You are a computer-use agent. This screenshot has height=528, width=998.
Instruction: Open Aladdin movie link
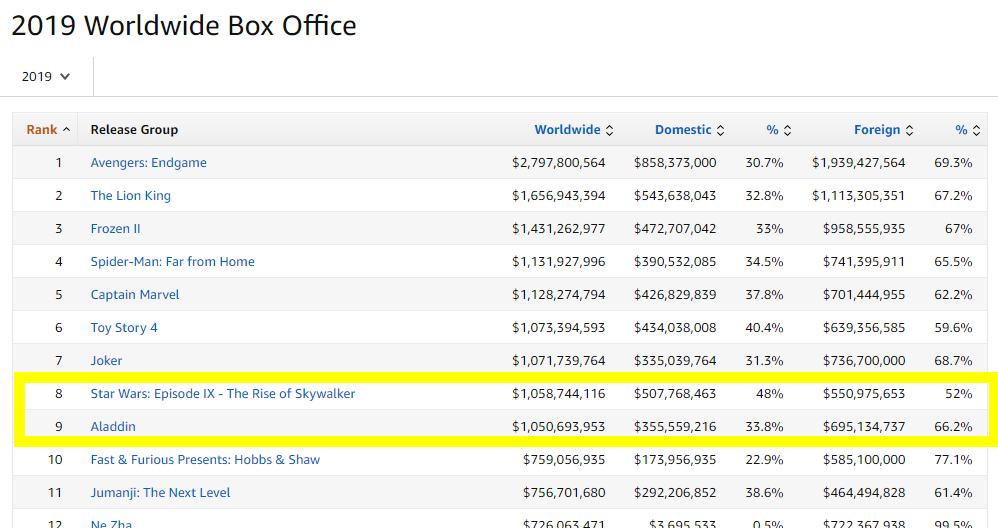coord(113,427)
